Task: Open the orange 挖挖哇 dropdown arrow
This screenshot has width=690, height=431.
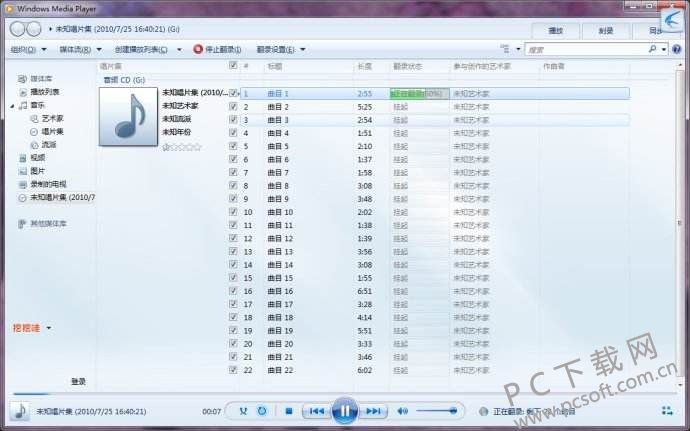Action: (x=49, y=328)
